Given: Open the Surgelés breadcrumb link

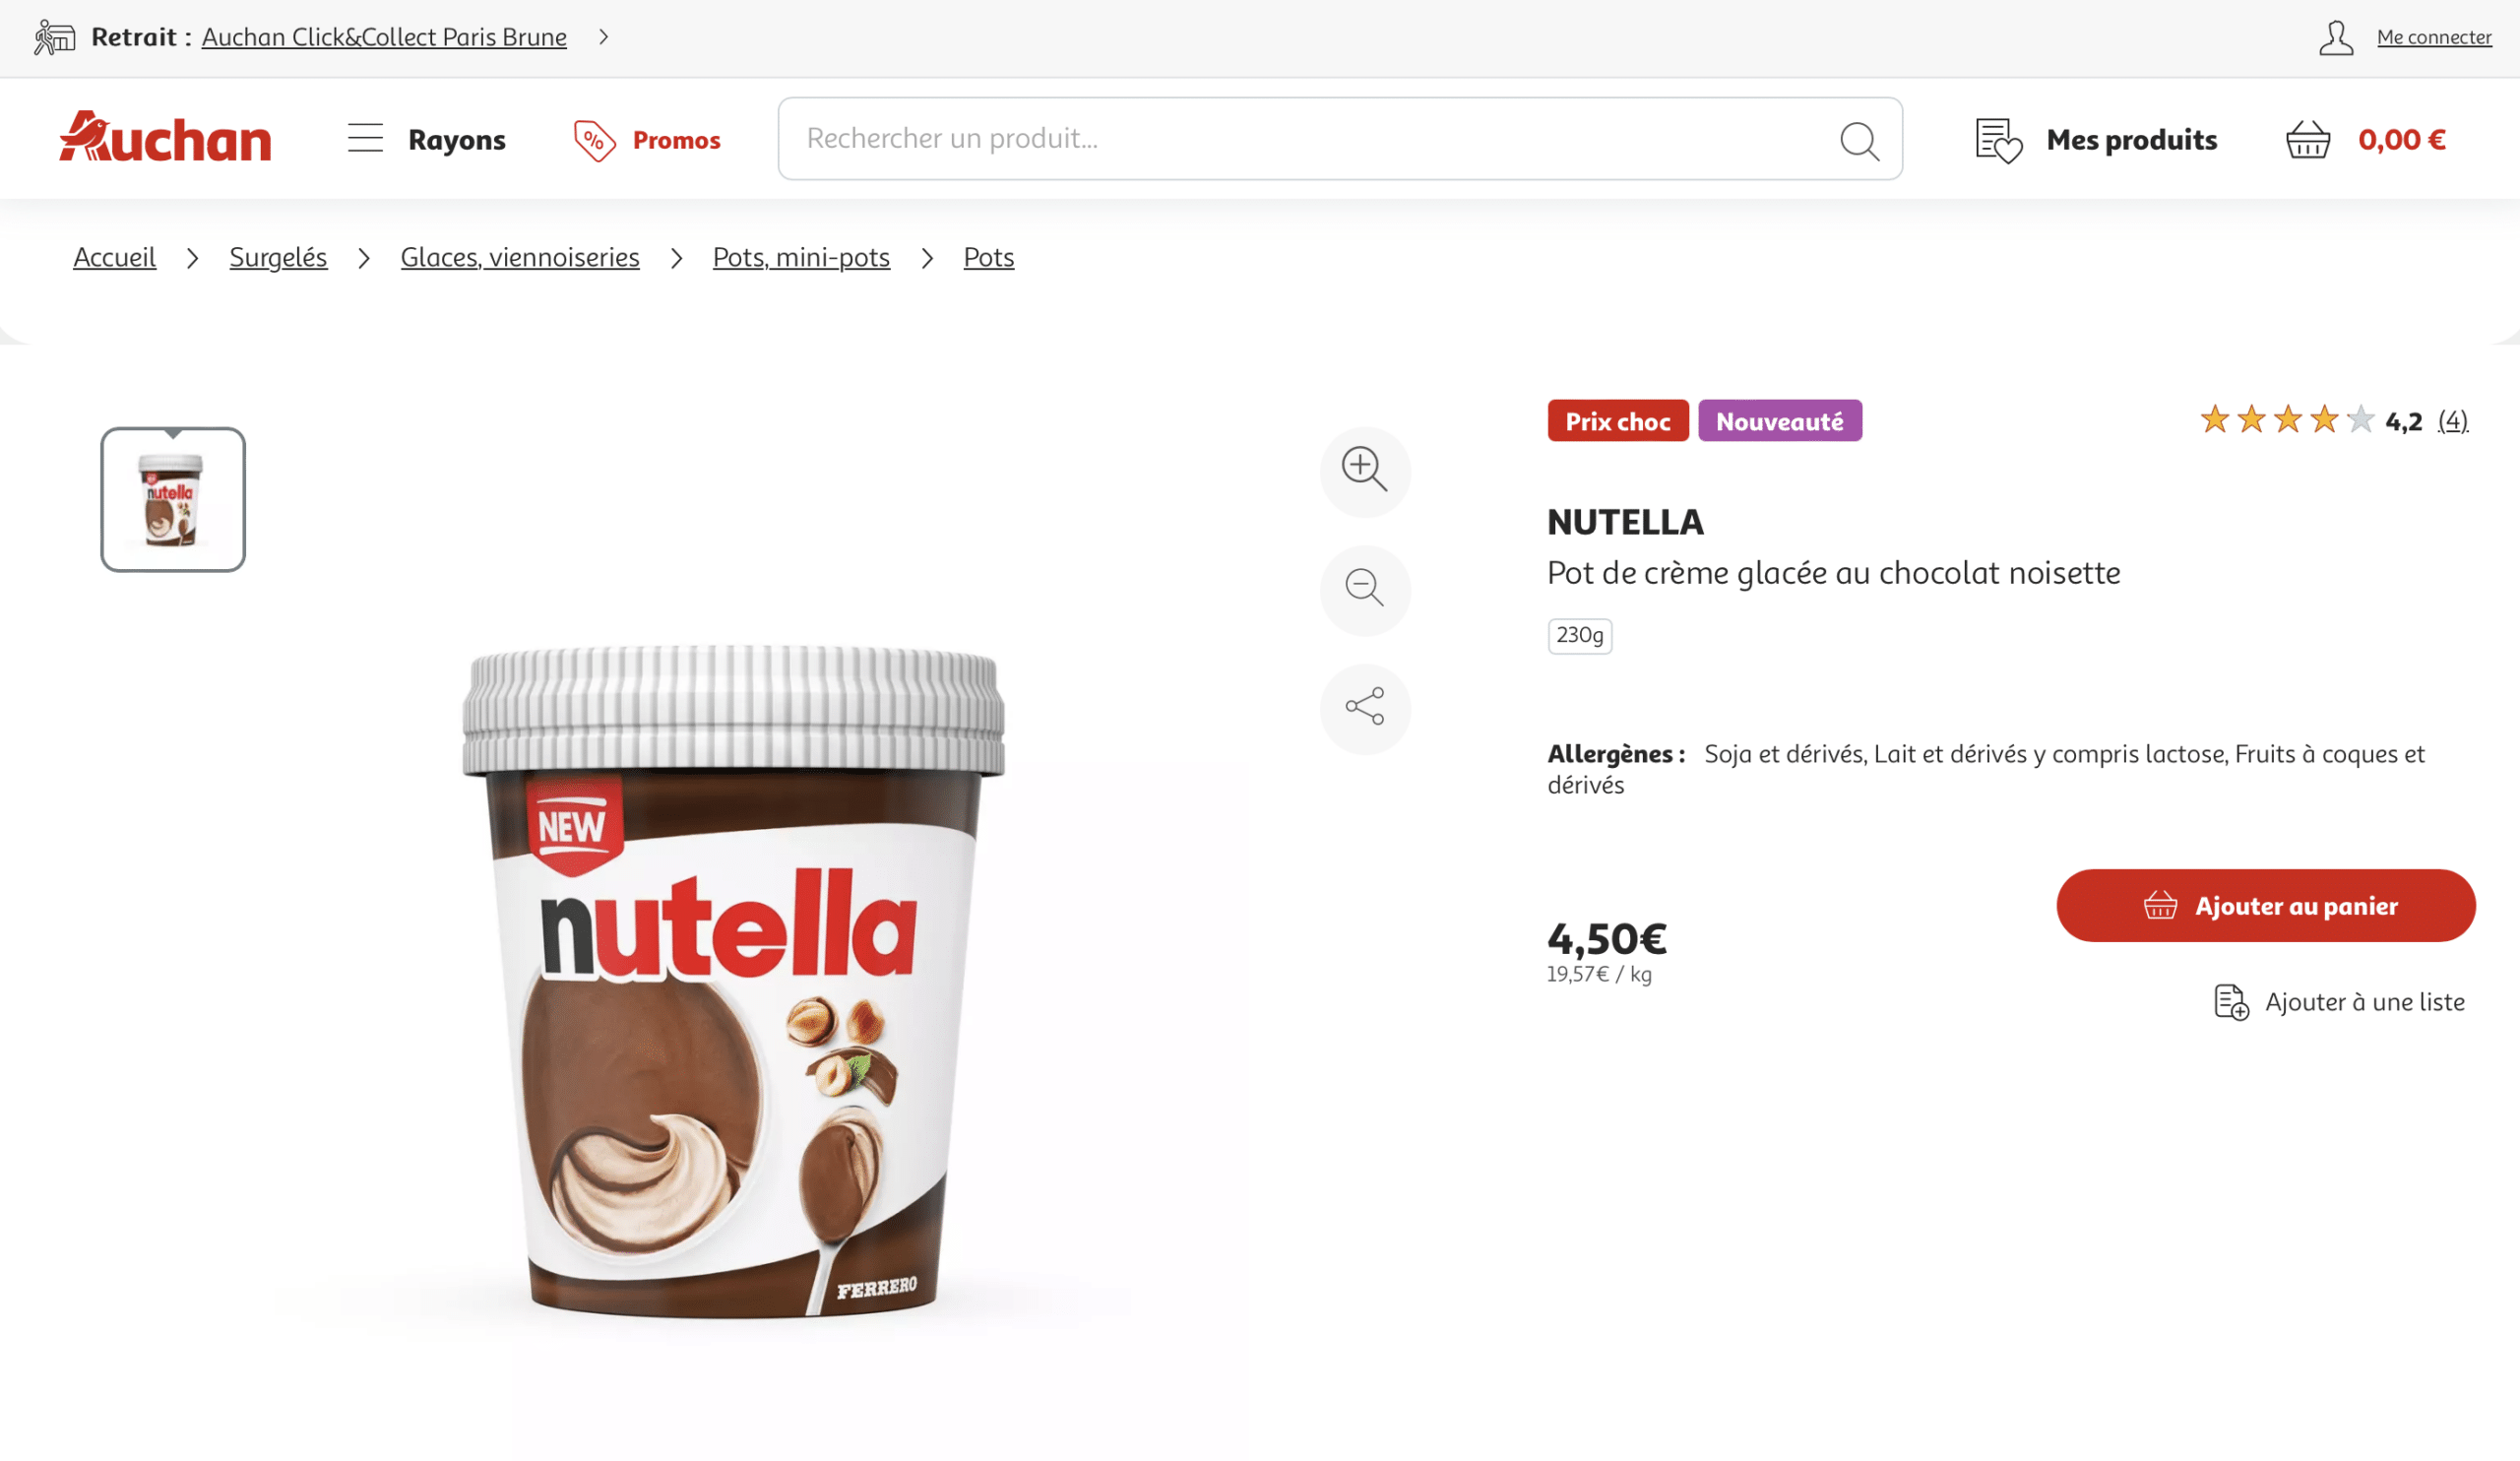Looking at the screenshot, I should tap(278, 257).
